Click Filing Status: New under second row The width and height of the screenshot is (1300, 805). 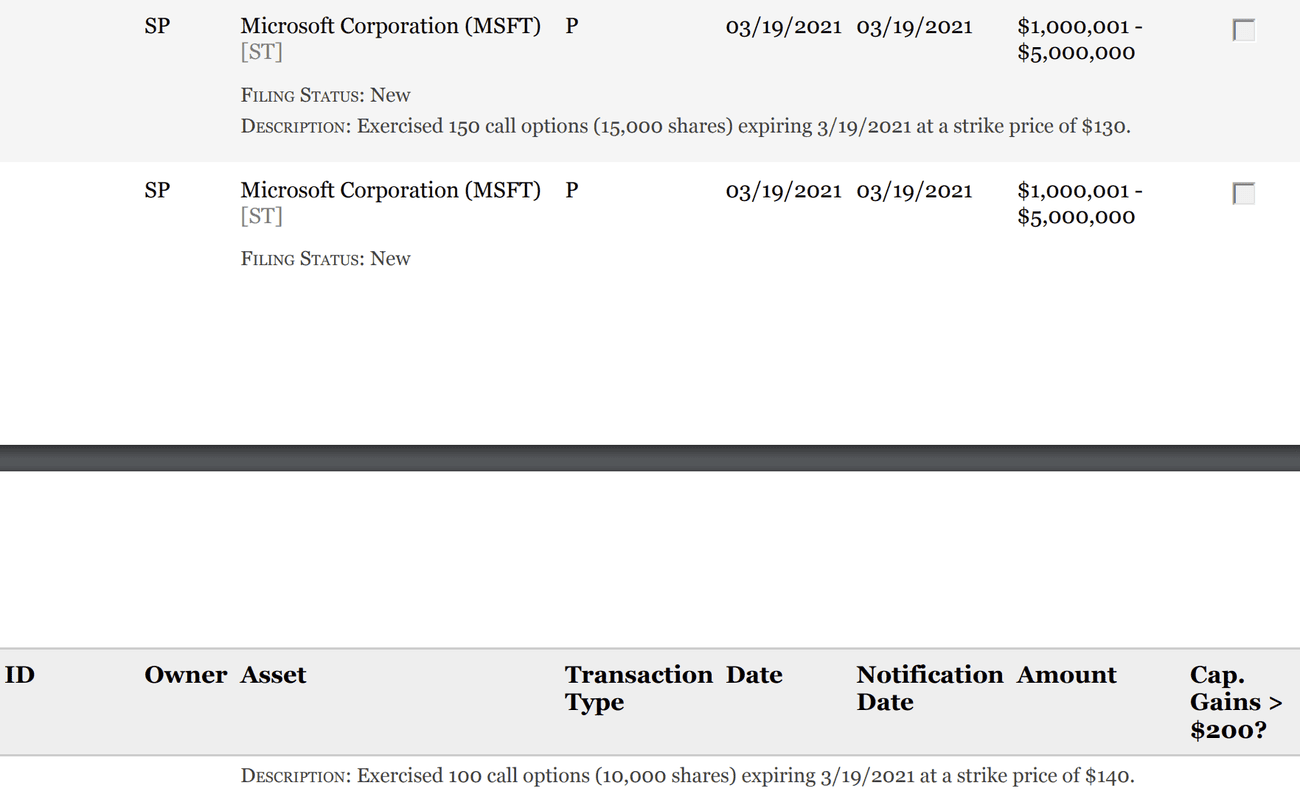[325, 259]
